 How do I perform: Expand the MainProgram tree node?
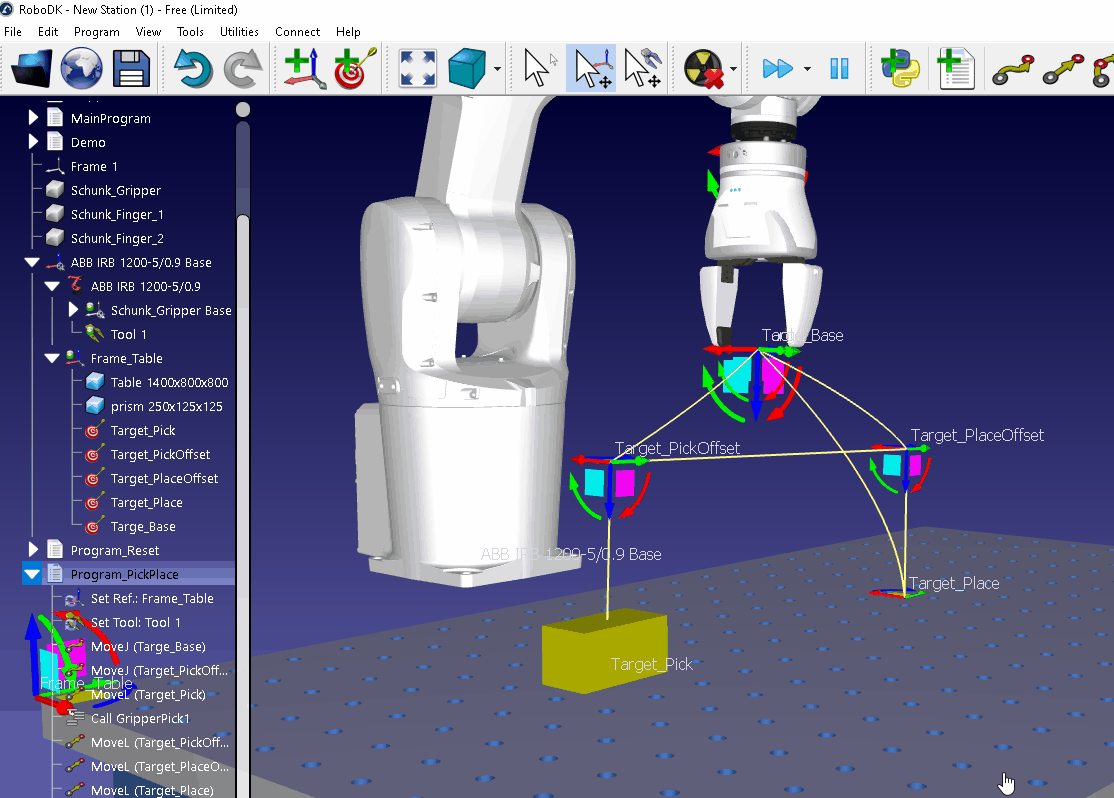[x=33, y=117]
